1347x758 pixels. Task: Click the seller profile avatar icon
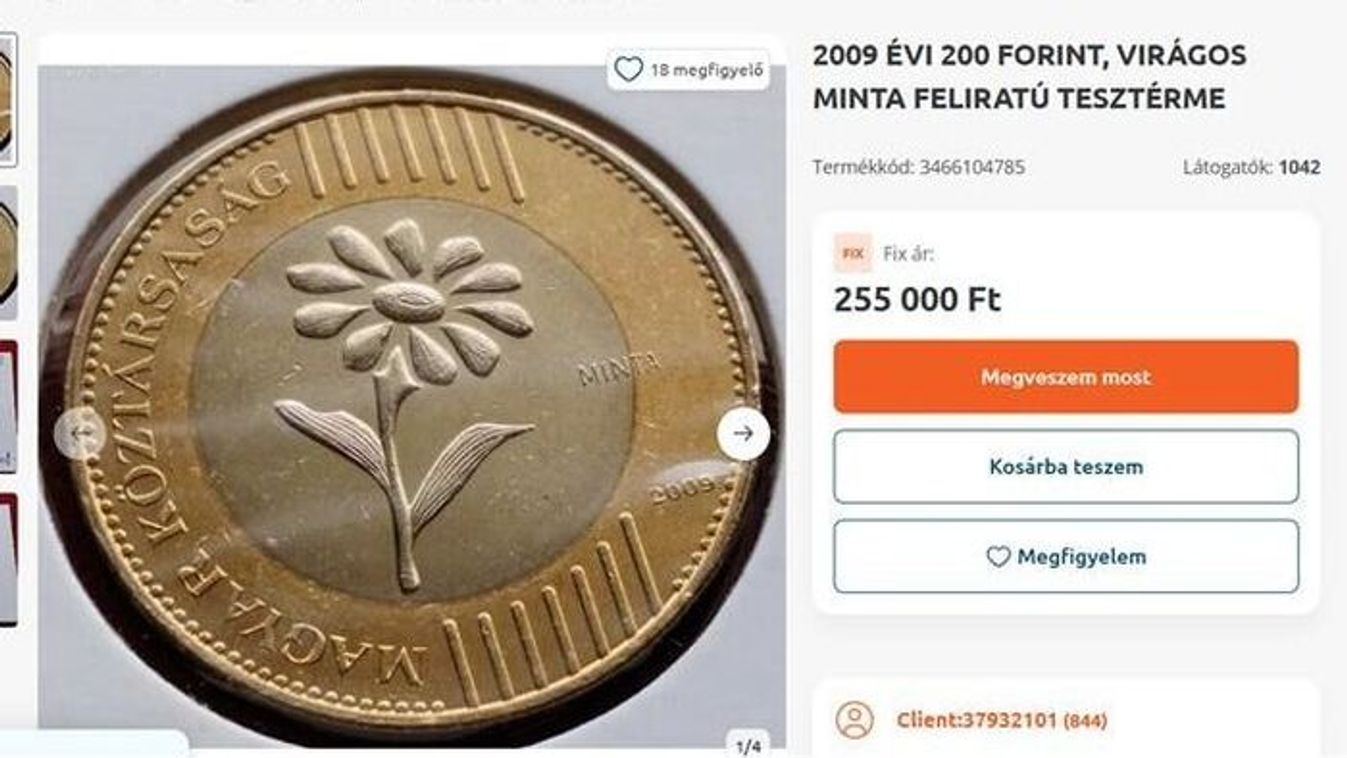tap(854, 720)
